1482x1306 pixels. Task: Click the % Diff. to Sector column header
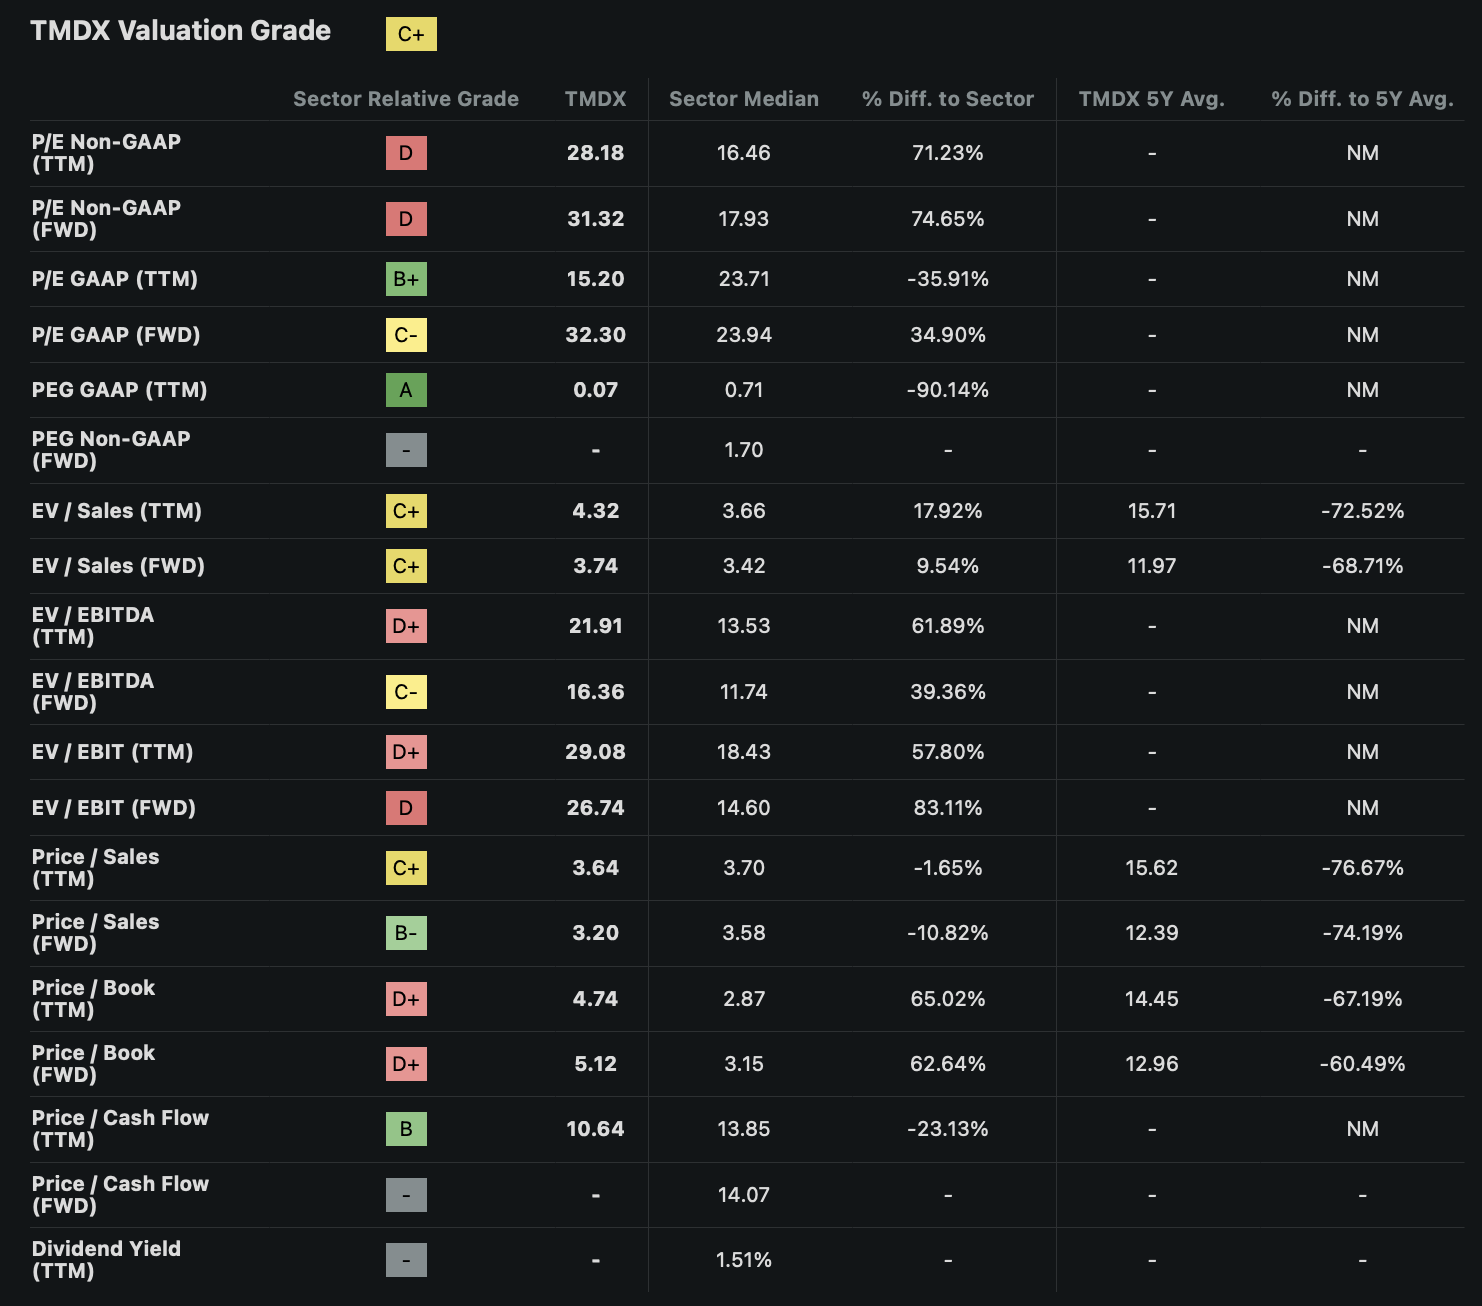(948, 99)
